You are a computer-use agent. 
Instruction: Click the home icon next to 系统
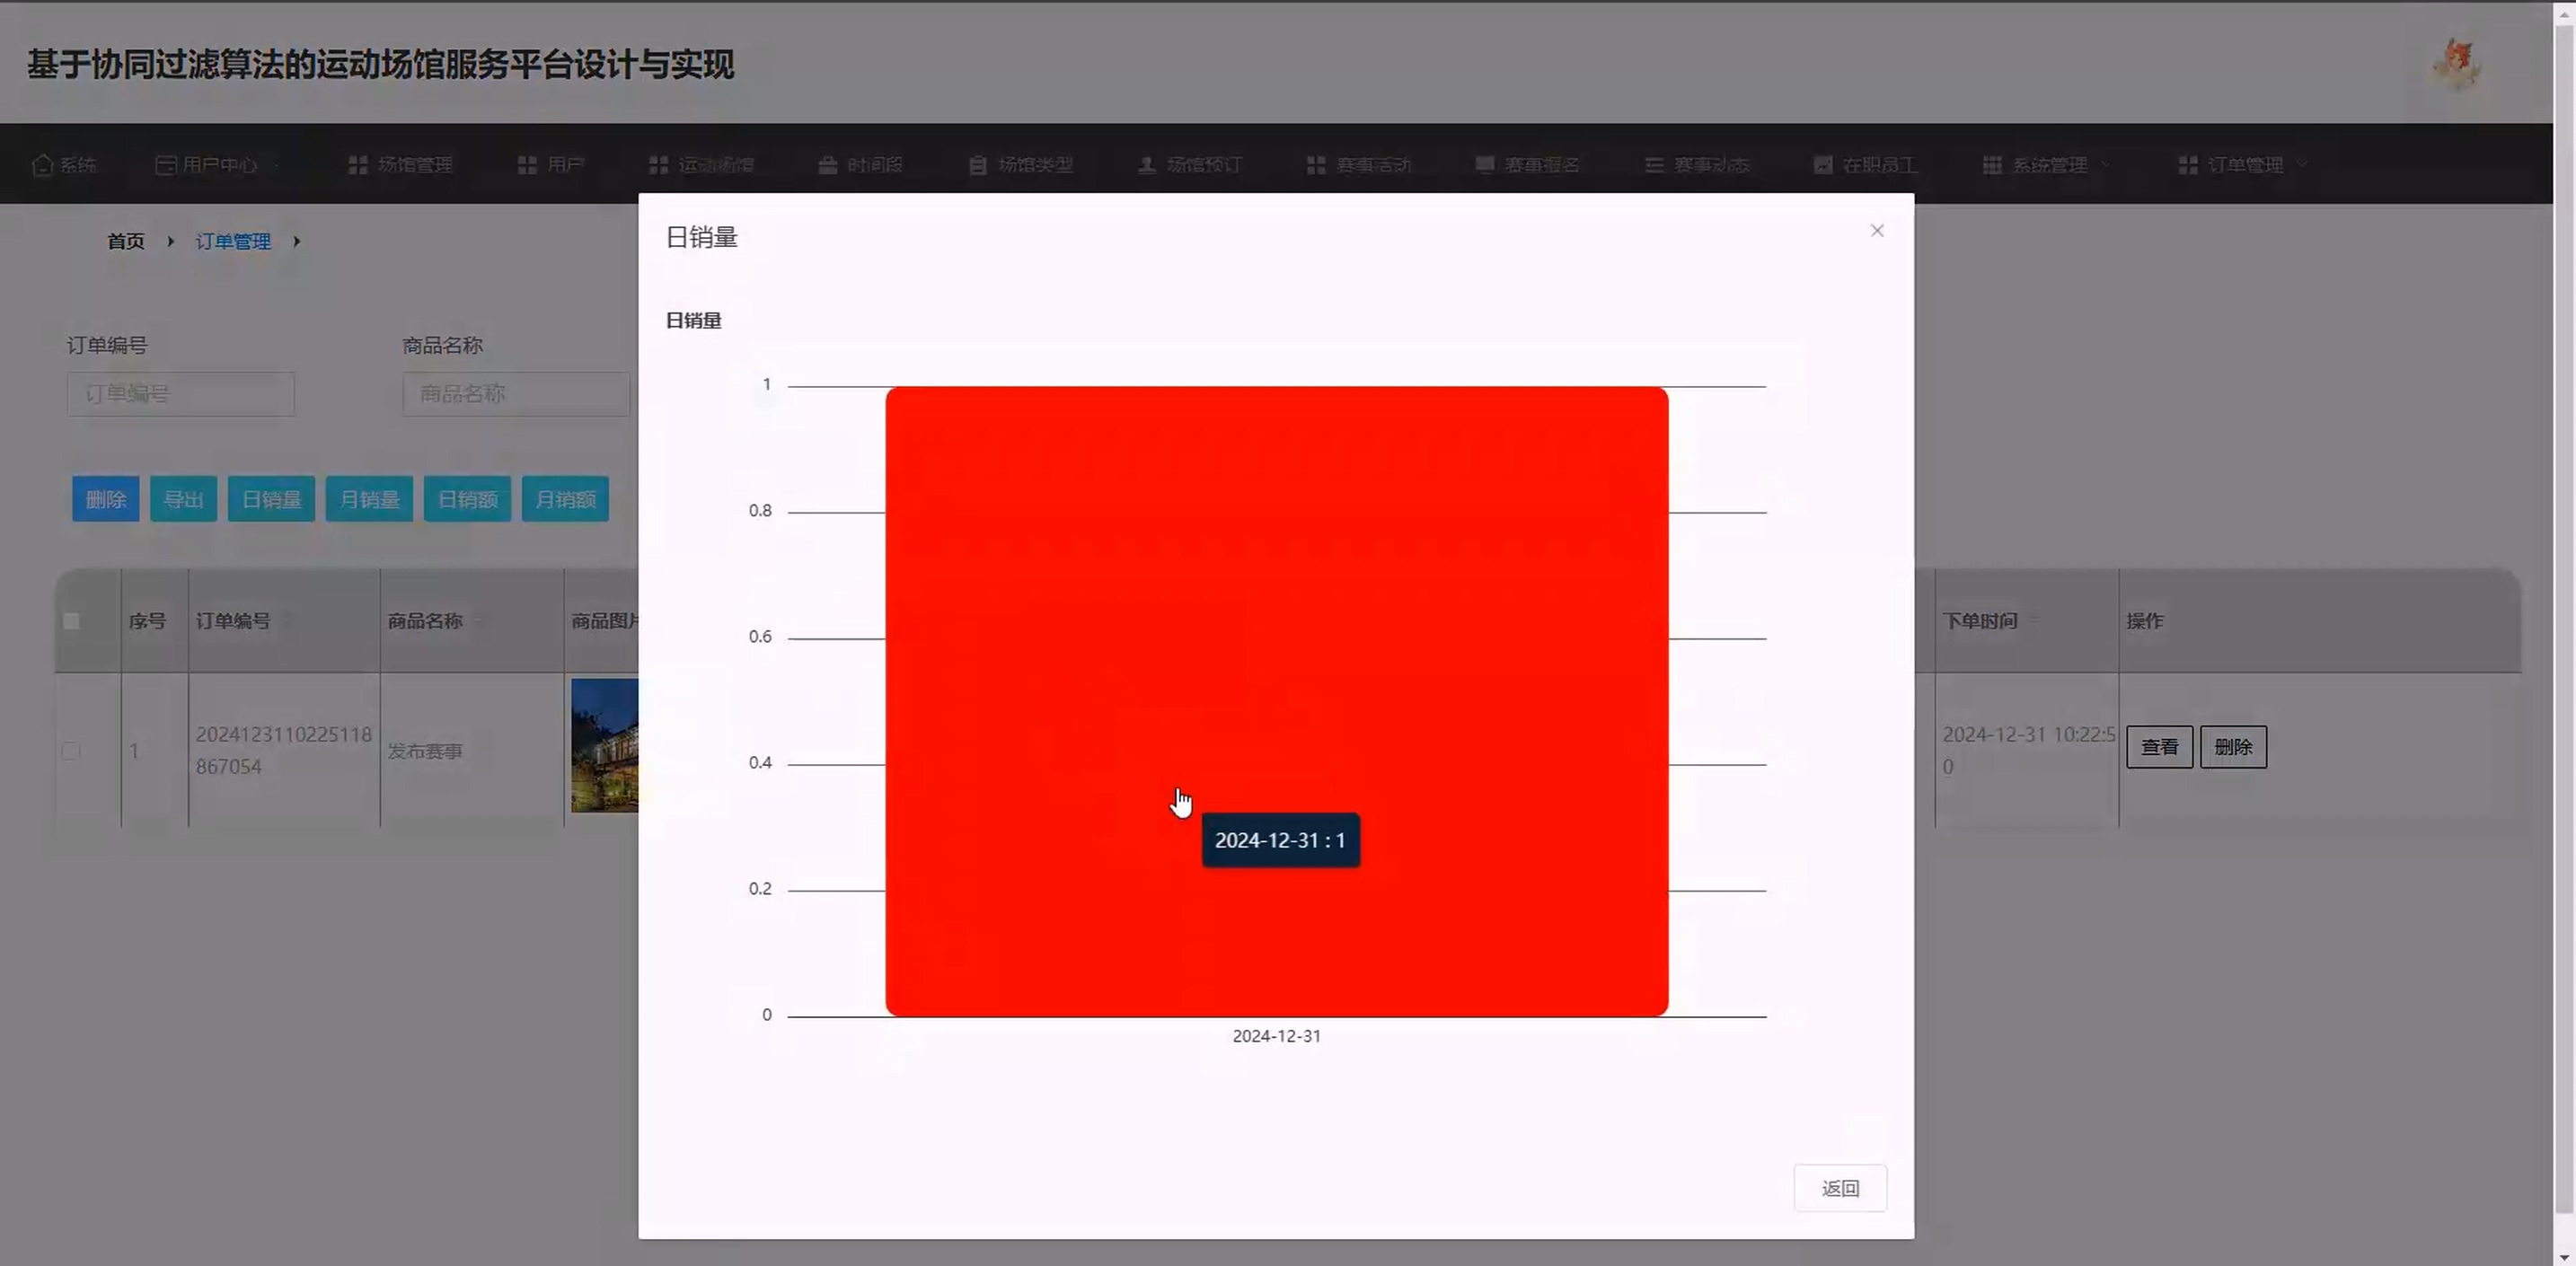(x=42, y=165)
